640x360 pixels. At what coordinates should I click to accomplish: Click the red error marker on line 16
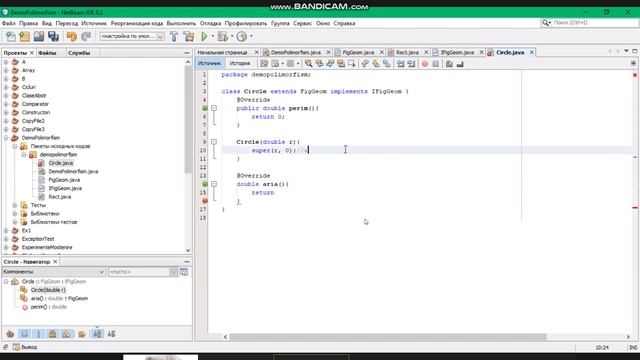click(x=205, y=201)
